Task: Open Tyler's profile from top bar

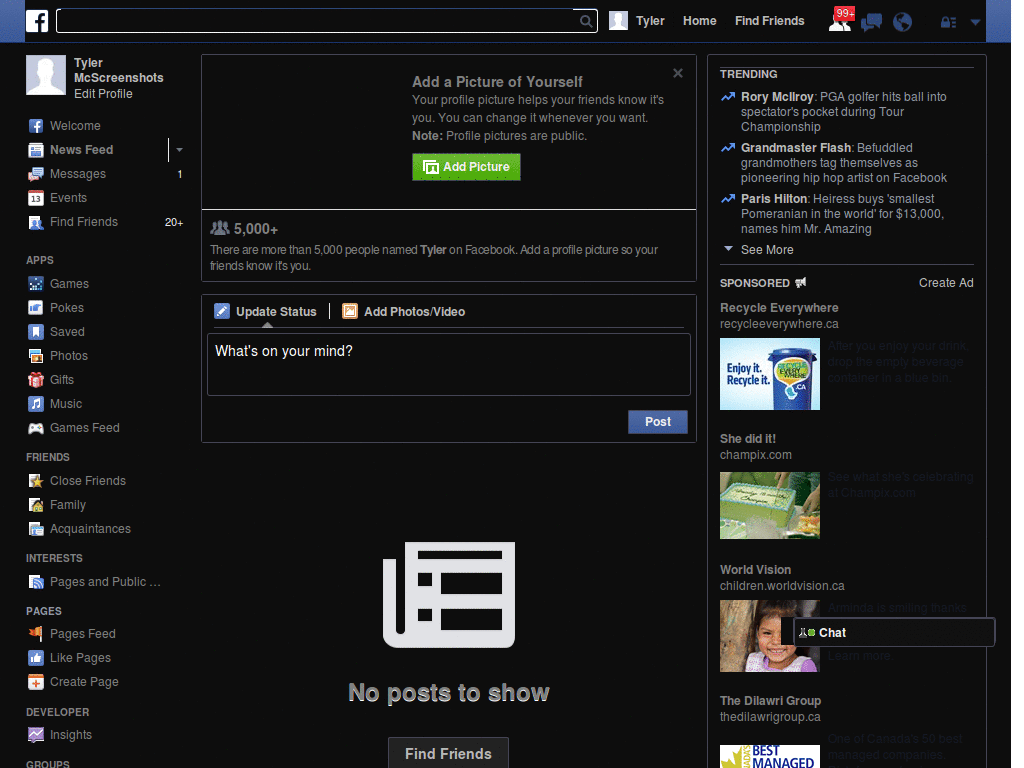Action: [x=637, y=21]
